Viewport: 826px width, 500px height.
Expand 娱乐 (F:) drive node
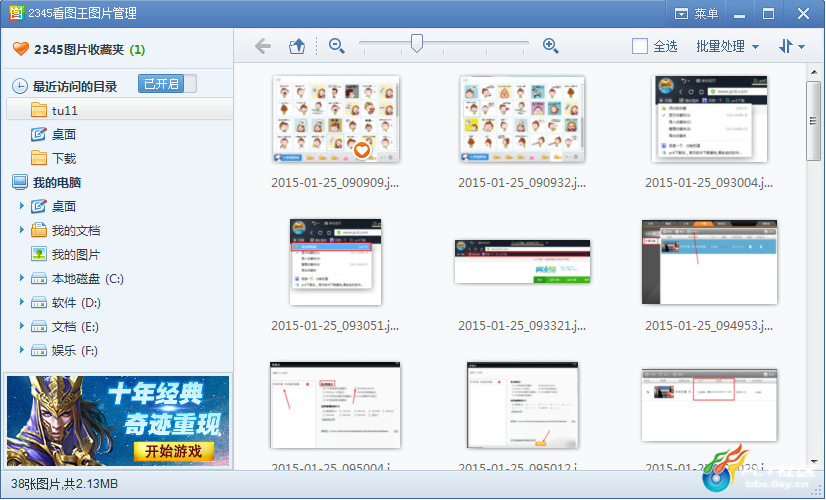click(x=22, y=349)
